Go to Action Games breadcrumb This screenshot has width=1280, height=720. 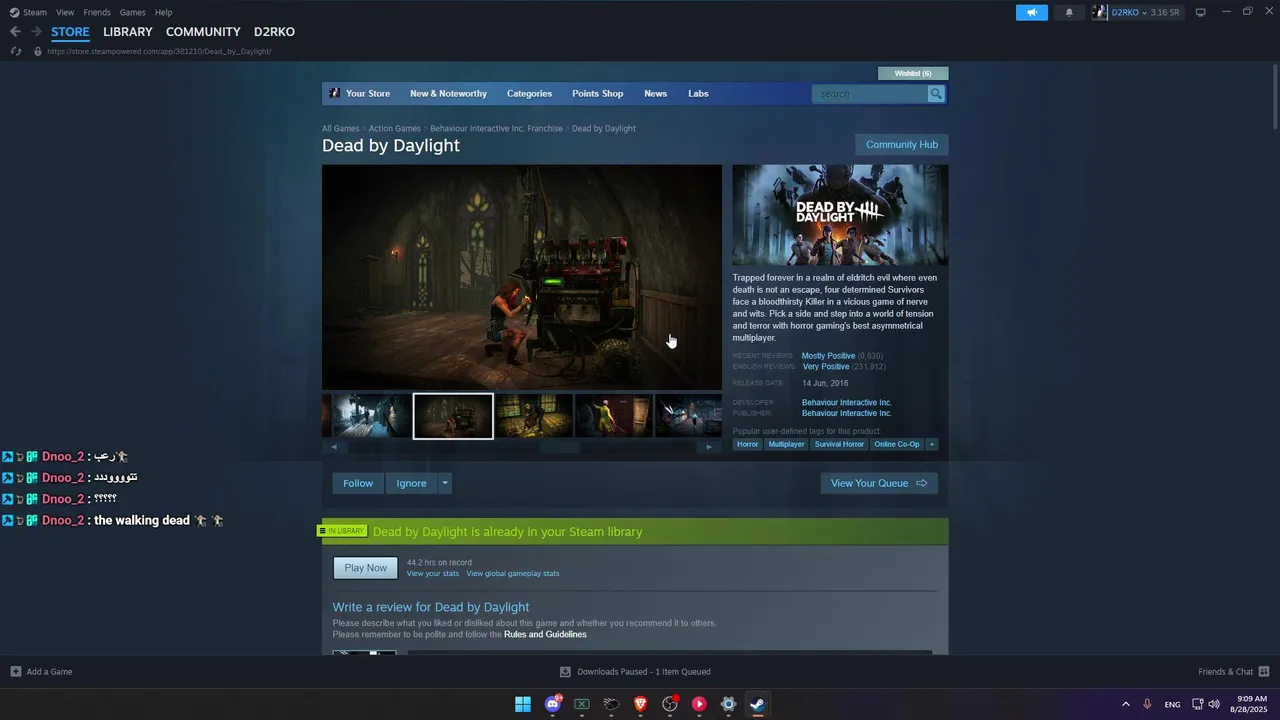[394, 128]
